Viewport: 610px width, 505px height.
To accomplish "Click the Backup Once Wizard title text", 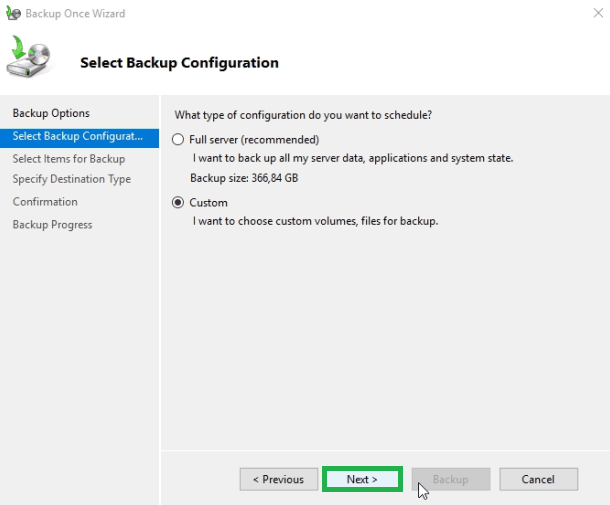I will 75,14.
